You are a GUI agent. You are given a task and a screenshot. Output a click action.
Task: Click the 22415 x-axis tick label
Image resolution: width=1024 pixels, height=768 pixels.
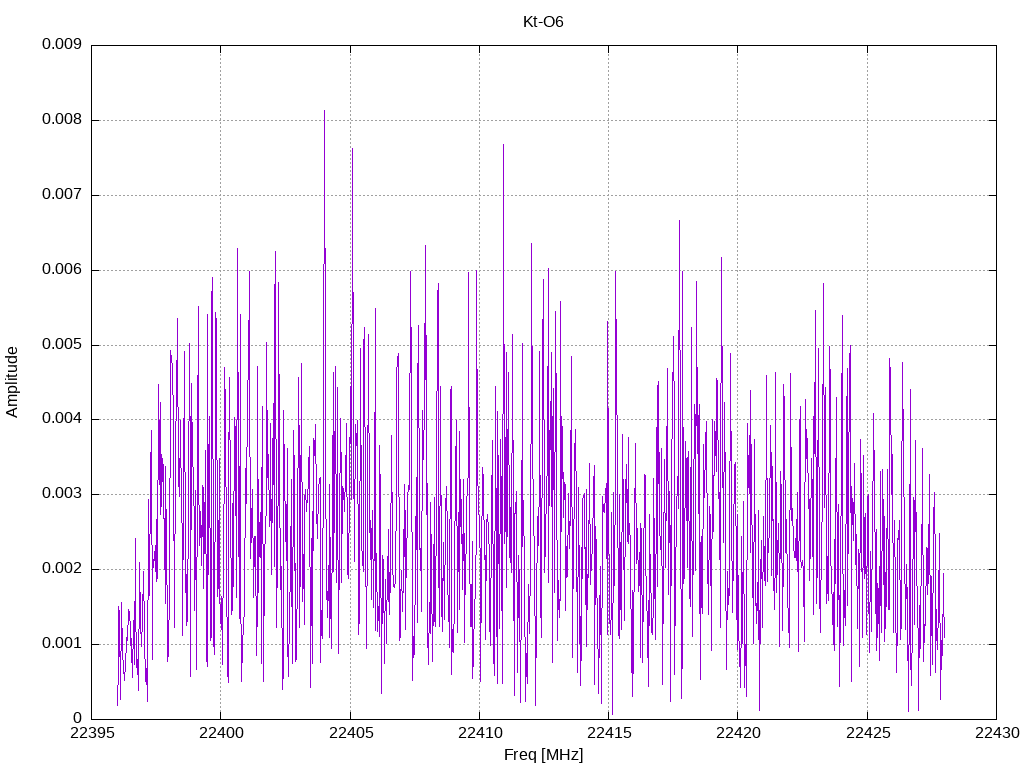click(609, 733)
